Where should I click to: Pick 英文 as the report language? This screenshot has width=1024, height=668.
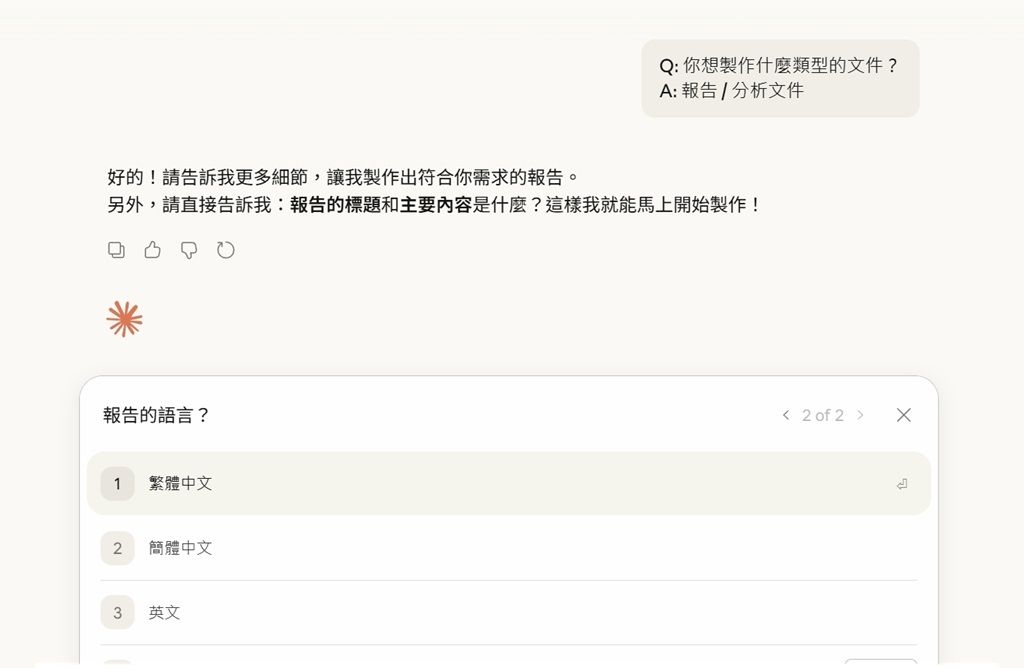(165, 612)
